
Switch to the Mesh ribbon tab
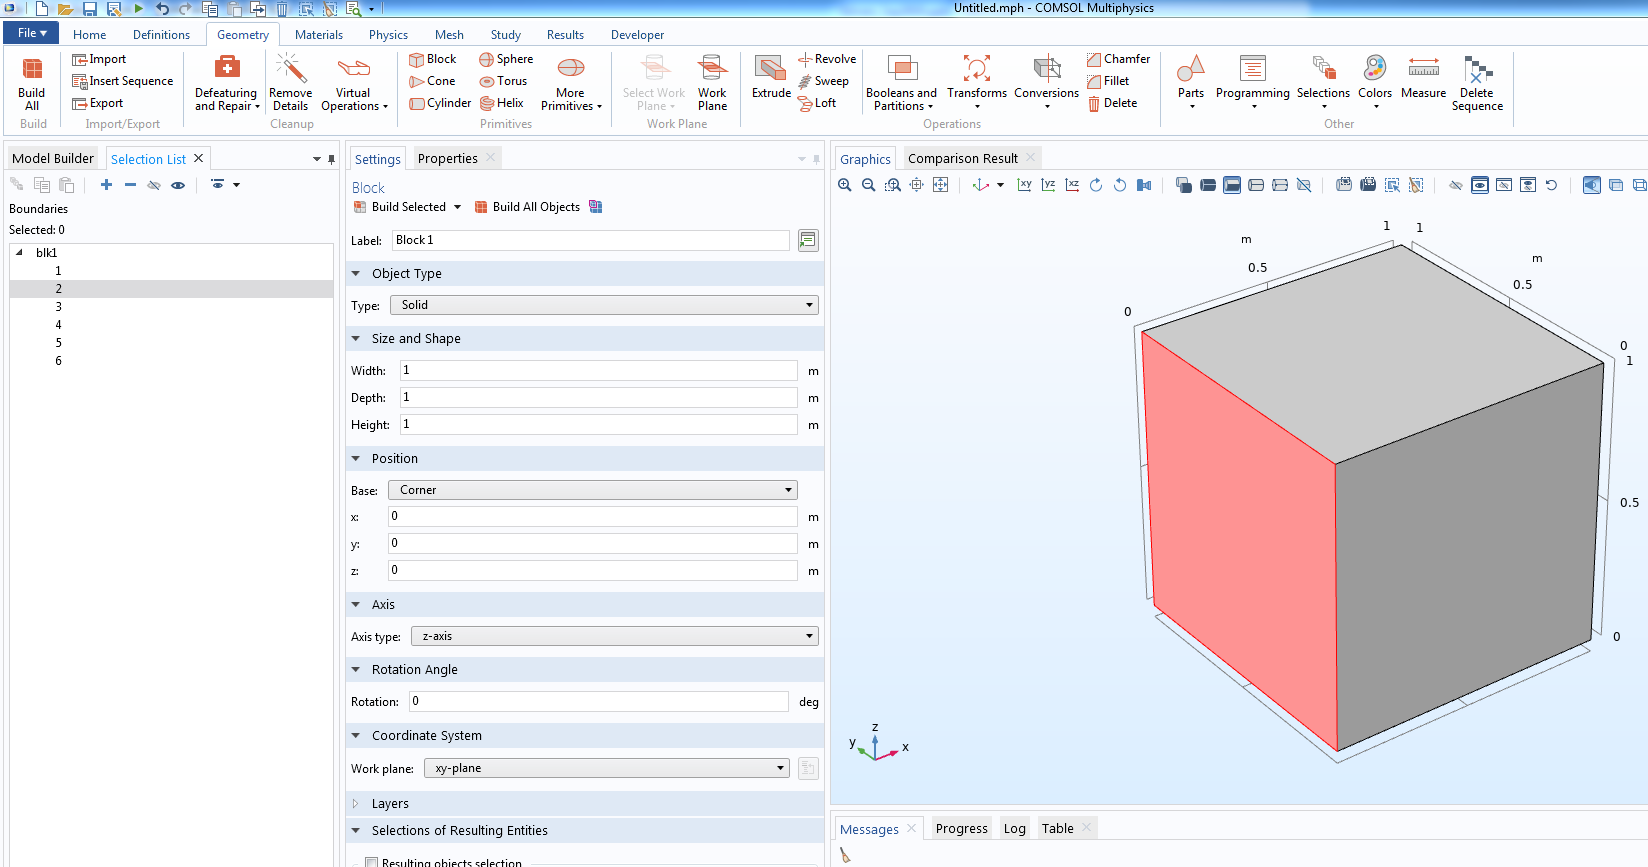[x=449, y=34]
